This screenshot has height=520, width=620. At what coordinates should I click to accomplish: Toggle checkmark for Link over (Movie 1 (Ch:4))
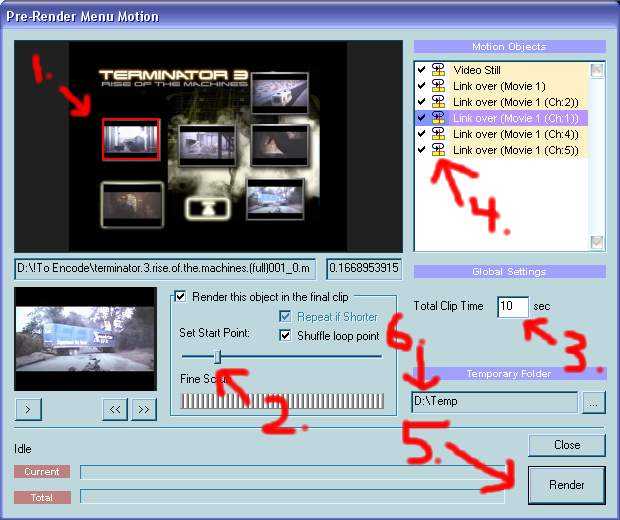click(x=422, y=134)
